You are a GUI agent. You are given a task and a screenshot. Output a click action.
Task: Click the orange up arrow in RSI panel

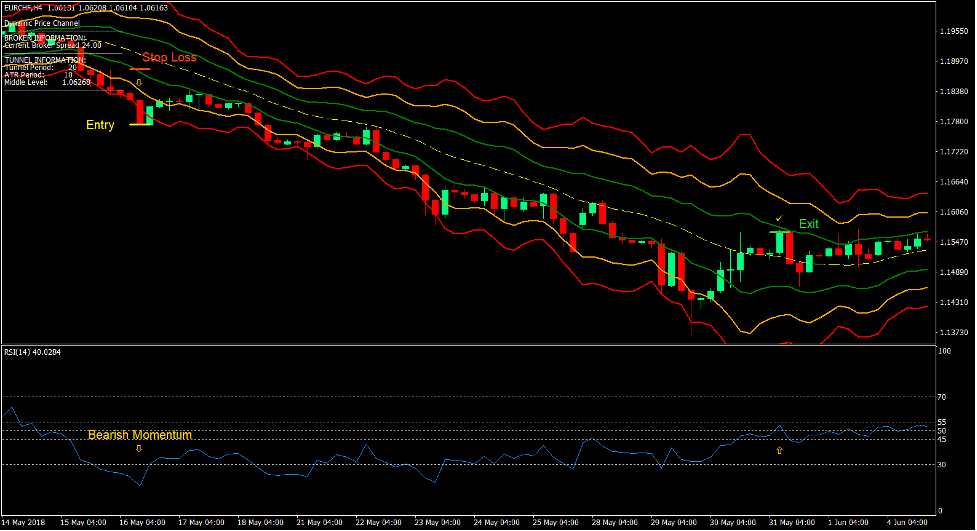pos(779,451)
